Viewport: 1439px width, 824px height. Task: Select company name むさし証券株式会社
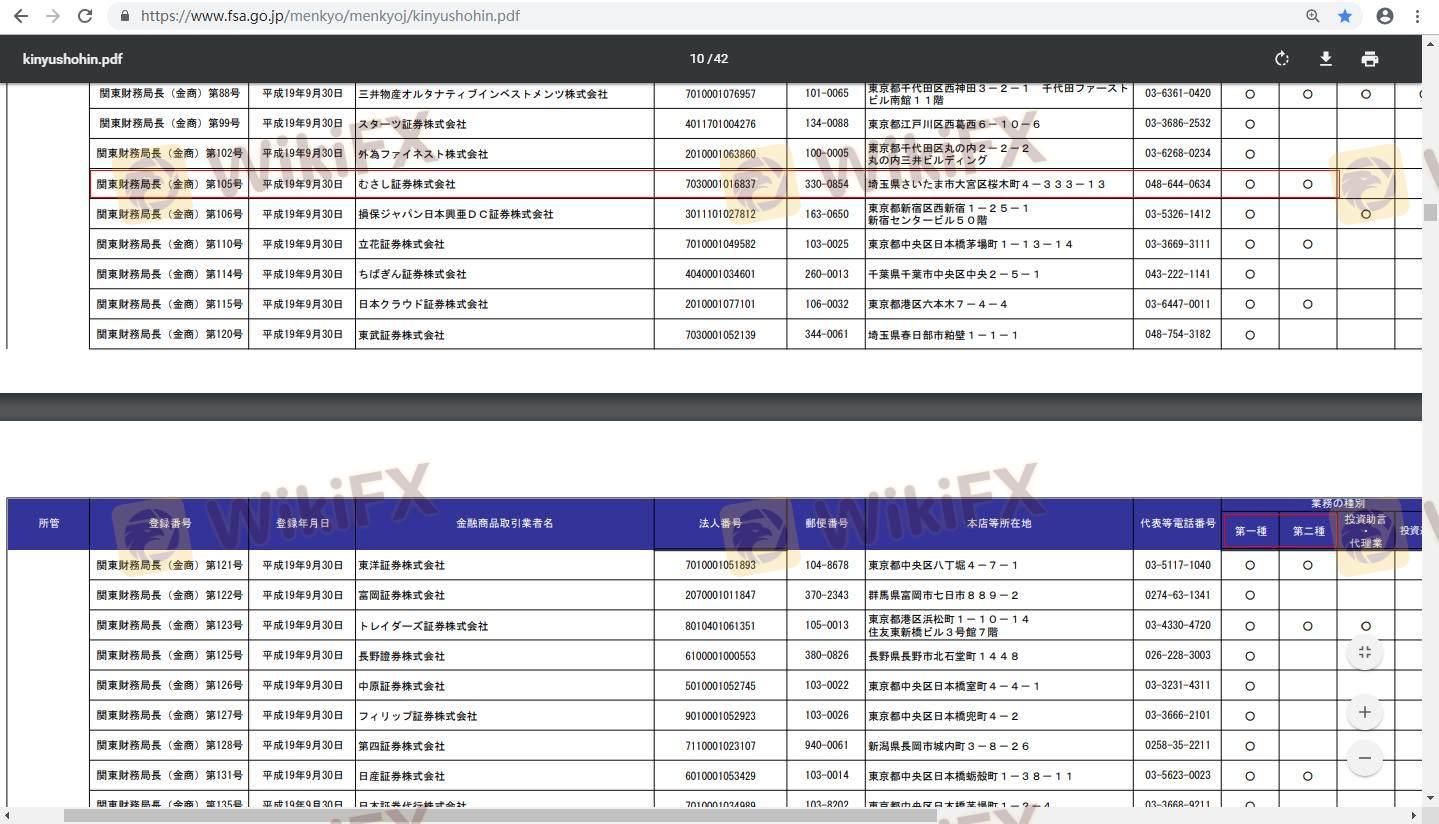point(407,184)
